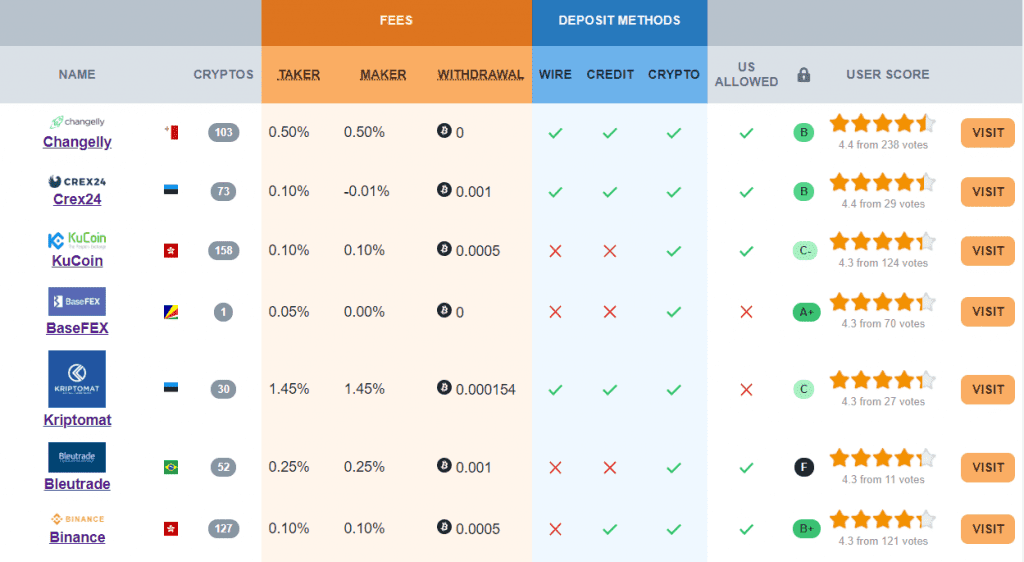The width and height of the screenshot is (1024, 562).
Task: Click Bleutrade's F security rating badge
Action: click(x=803, y=467)
